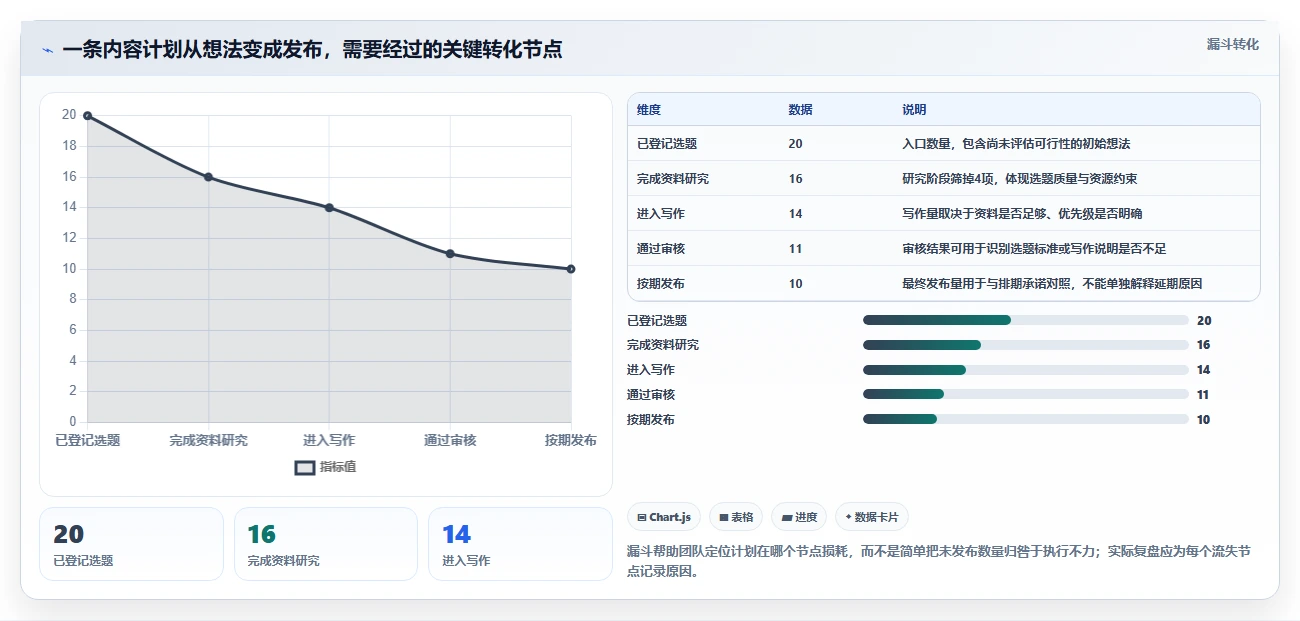Click 进入写作 in the table row
1300x621 pixels.
click(x=661, y=214)
